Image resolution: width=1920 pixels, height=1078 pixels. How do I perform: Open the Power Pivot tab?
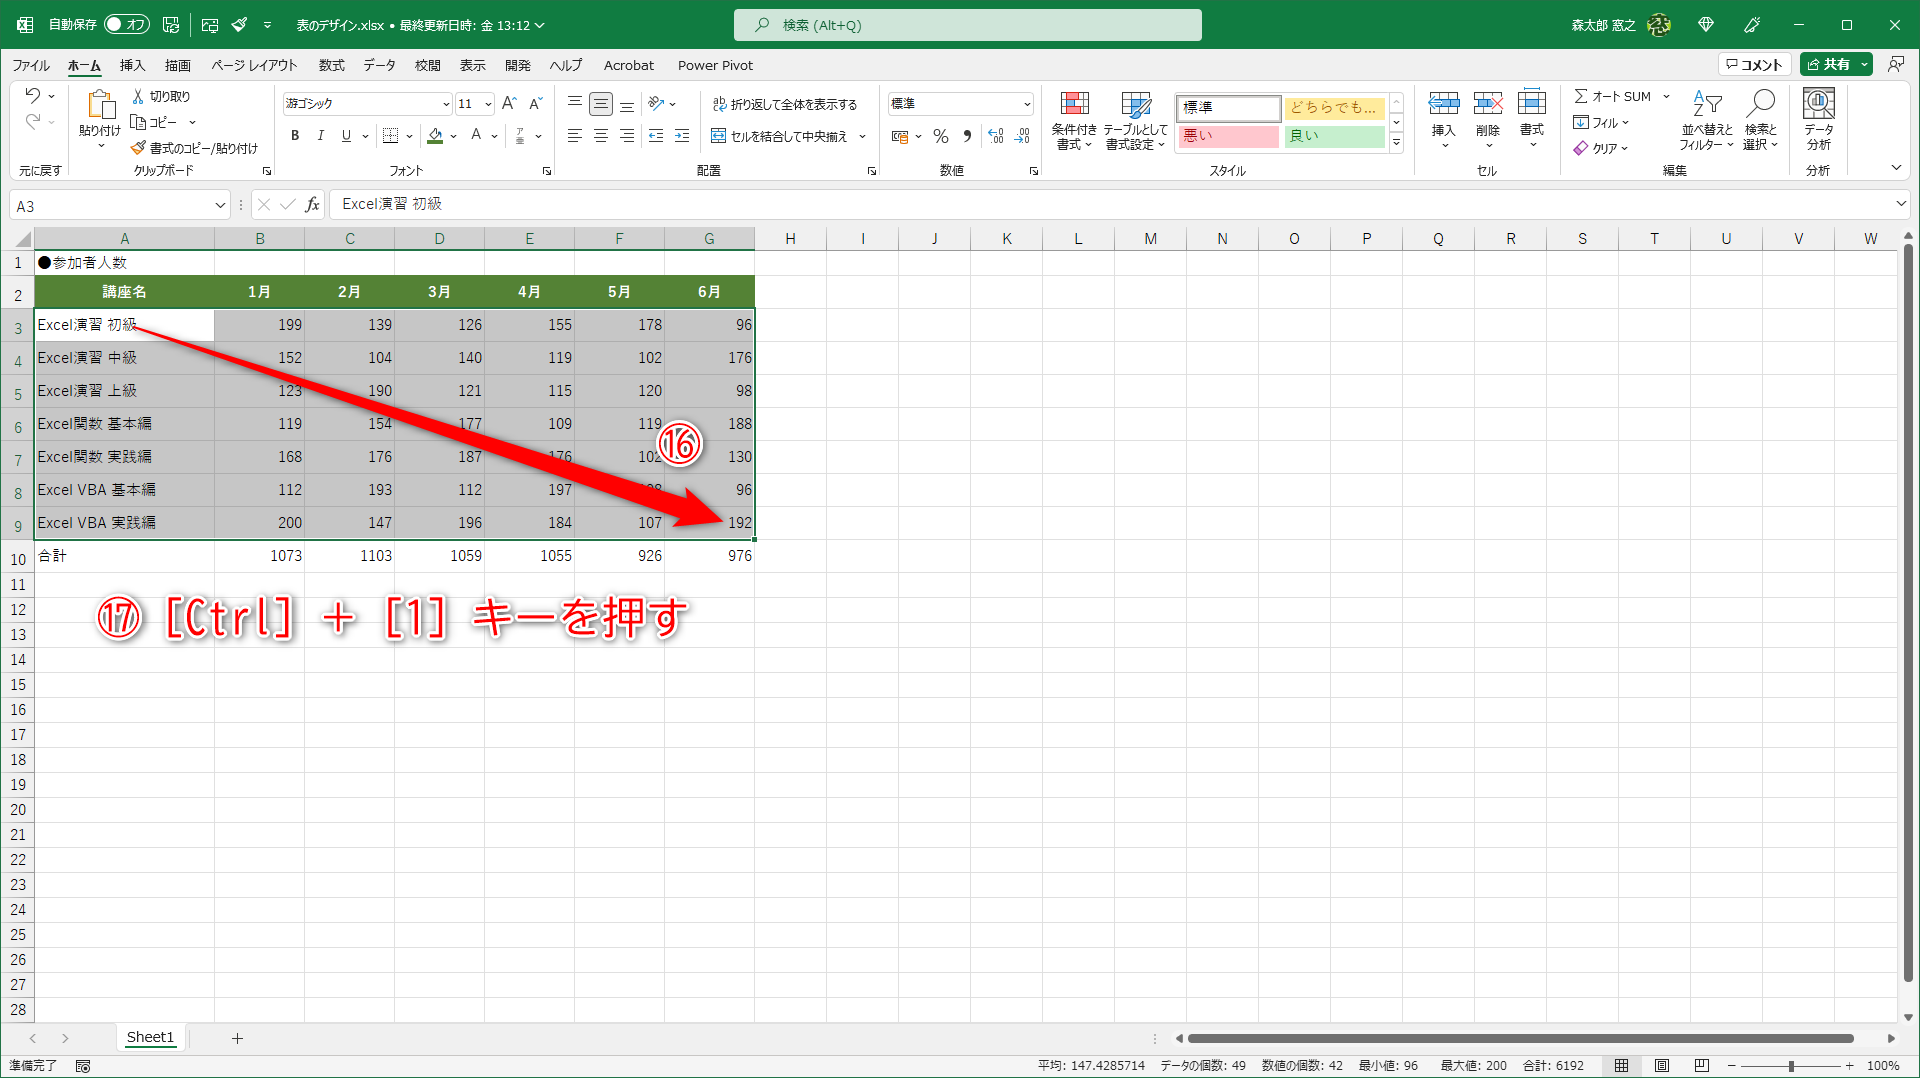[715, 65]
